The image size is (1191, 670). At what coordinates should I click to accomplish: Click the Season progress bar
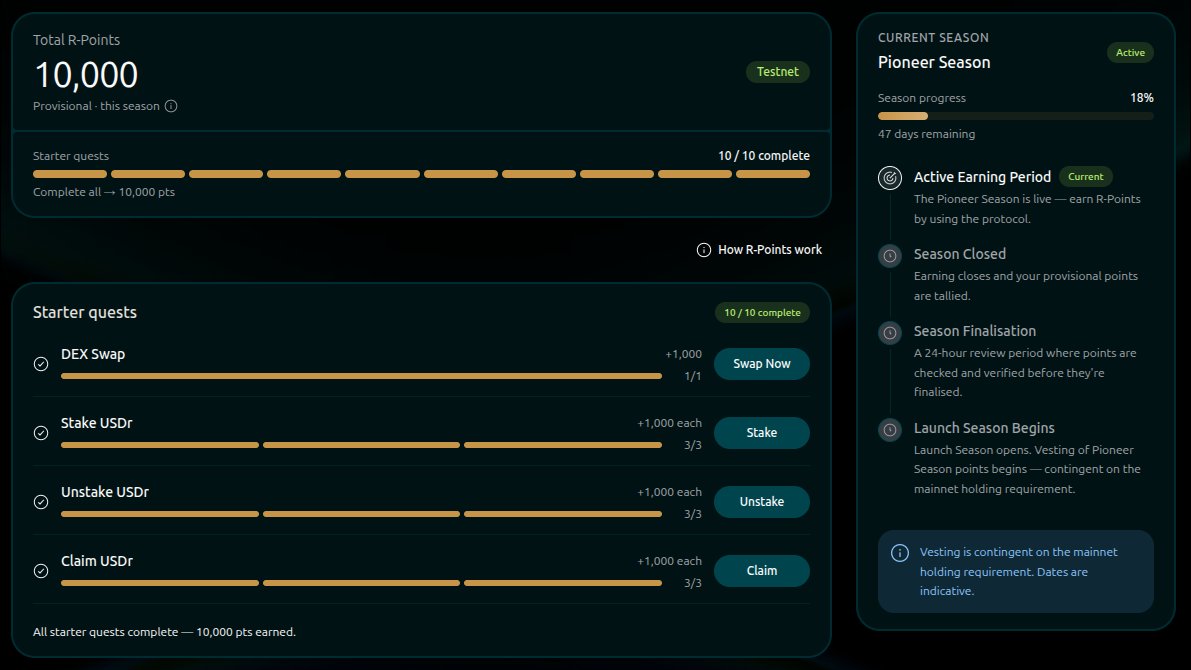[x=1016, y=116]
